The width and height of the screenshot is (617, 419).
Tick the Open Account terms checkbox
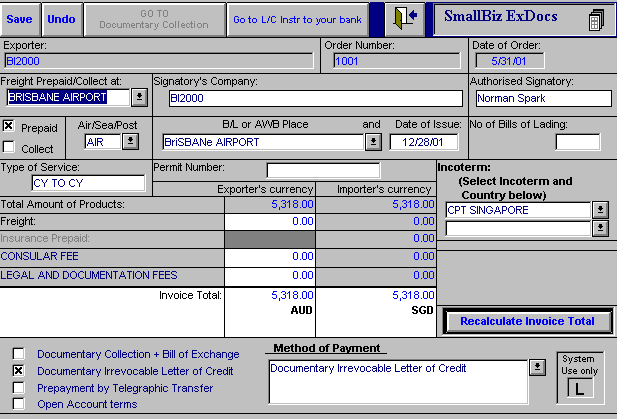click(x=19, y=404)
